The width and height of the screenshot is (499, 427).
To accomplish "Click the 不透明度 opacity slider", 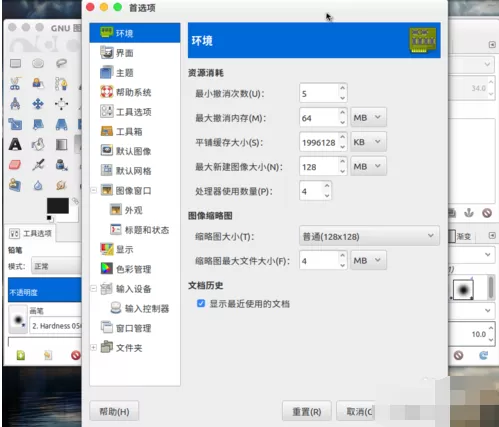I will pyautogui.click(x=44, y=290).
